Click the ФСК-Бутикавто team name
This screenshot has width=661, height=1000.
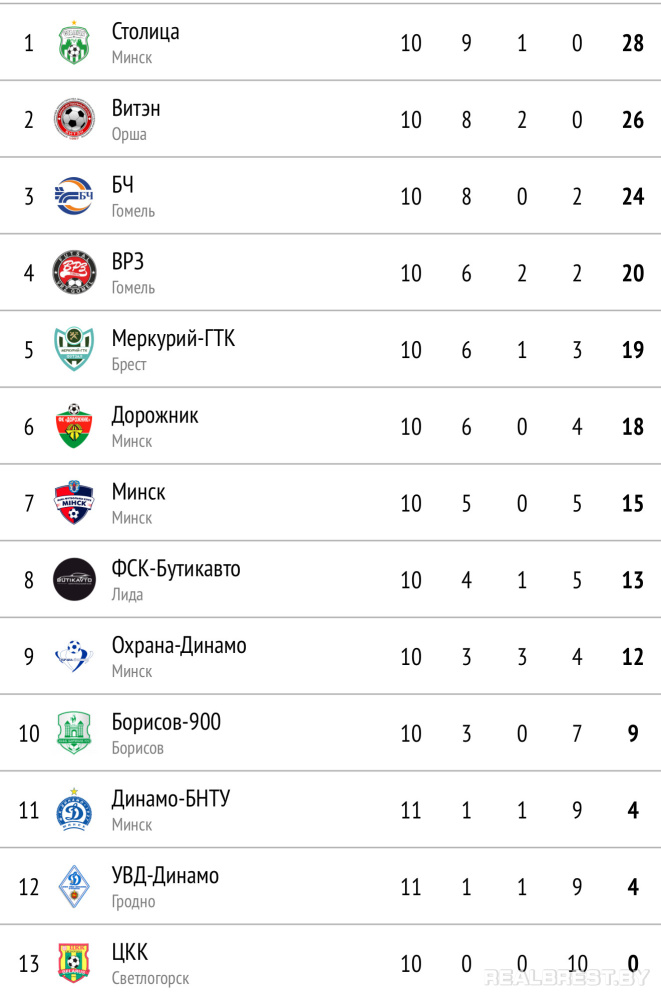pos(176,569)
